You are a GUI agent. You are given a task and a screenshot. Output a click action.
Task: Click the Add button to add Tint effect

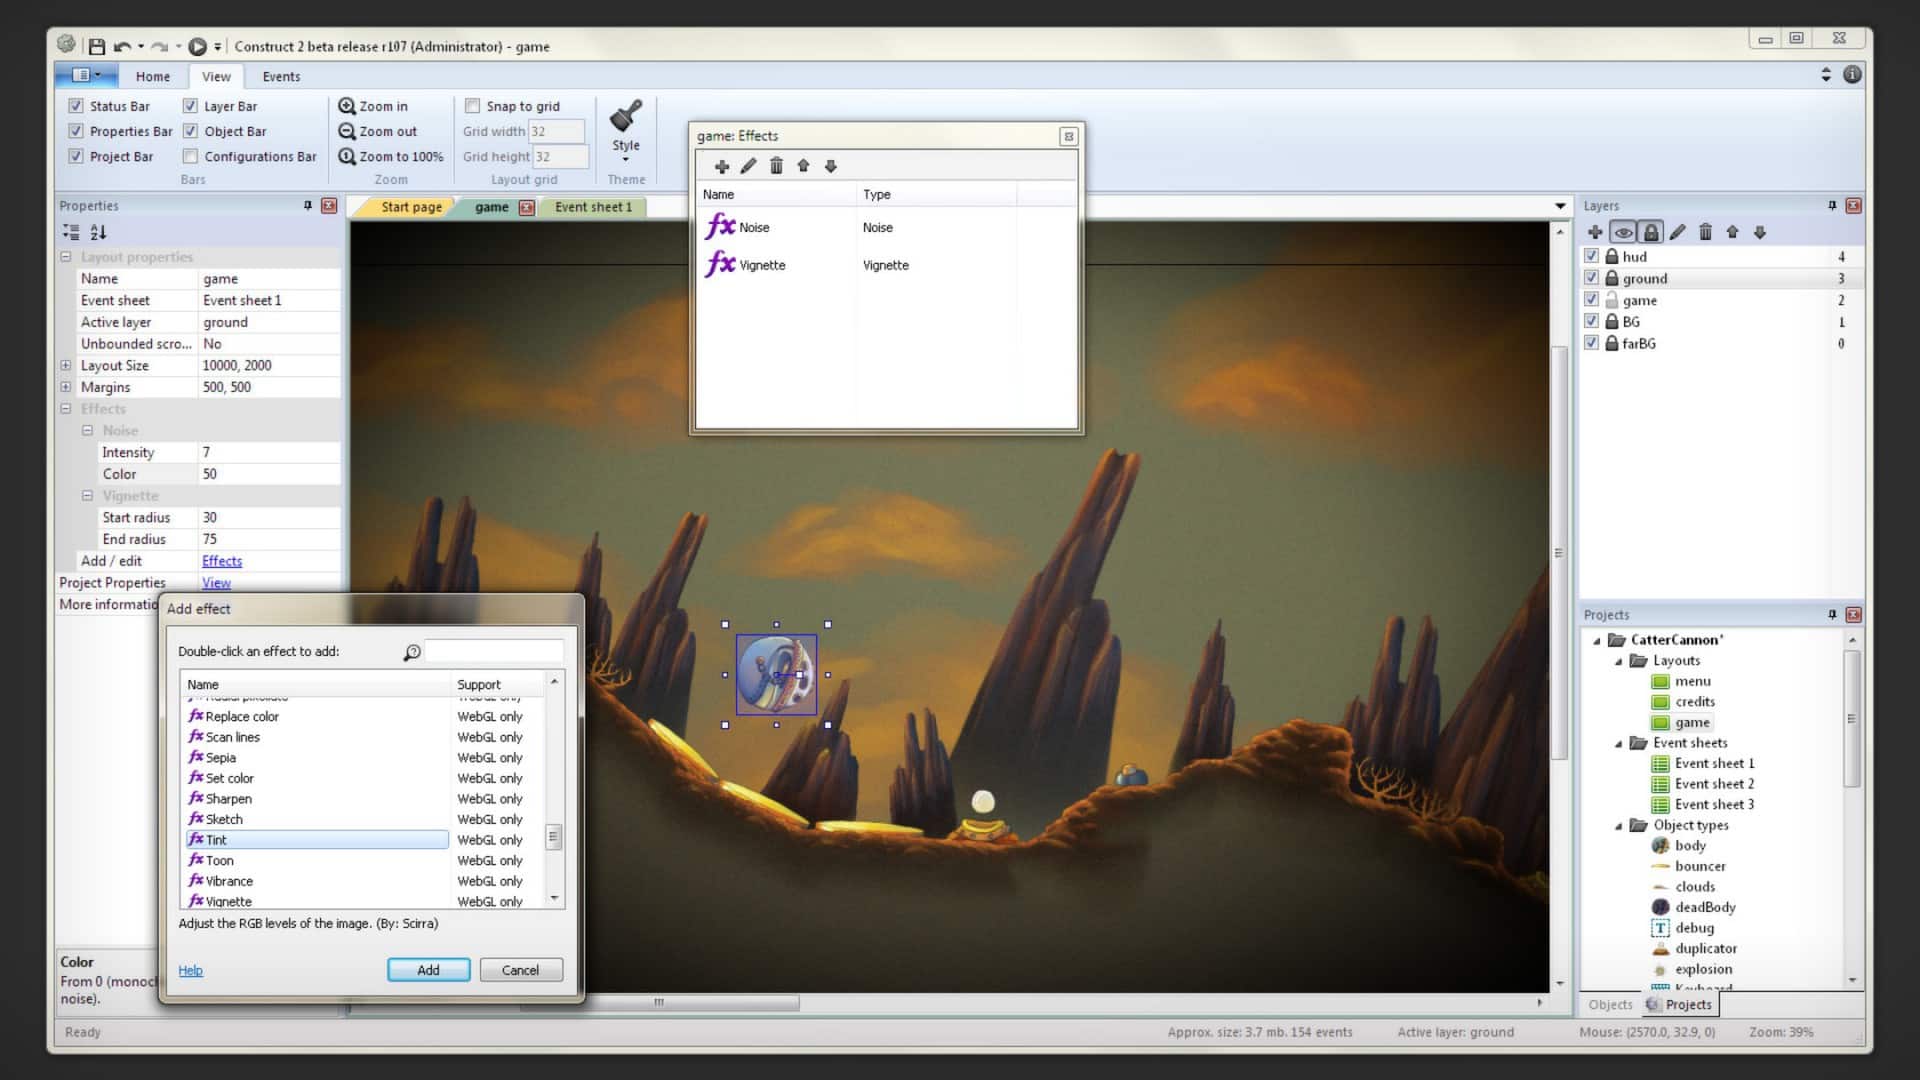click(427, 969)
